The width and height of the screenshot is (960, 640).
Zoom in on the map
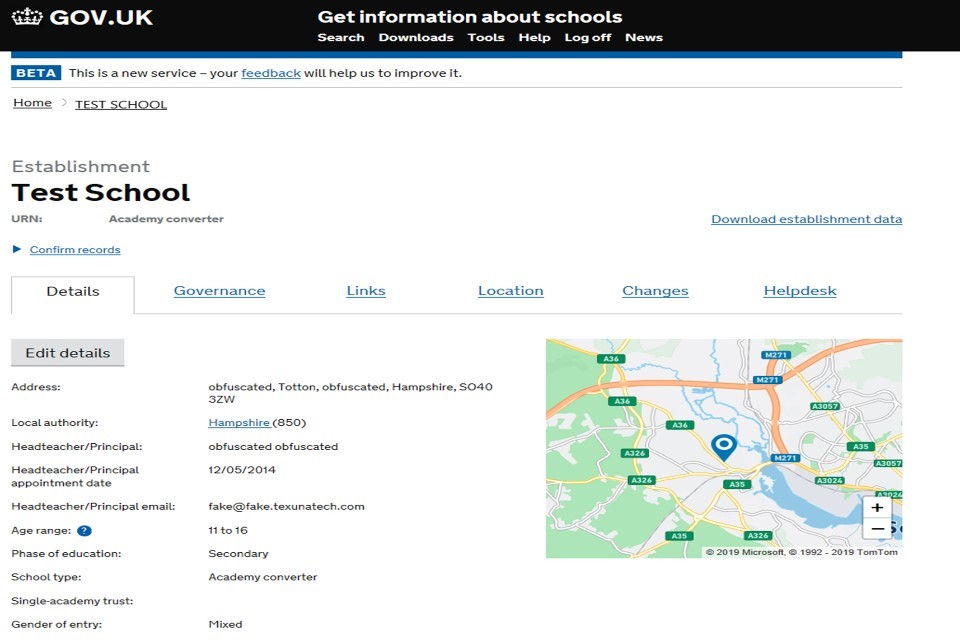tap(877, 507)
